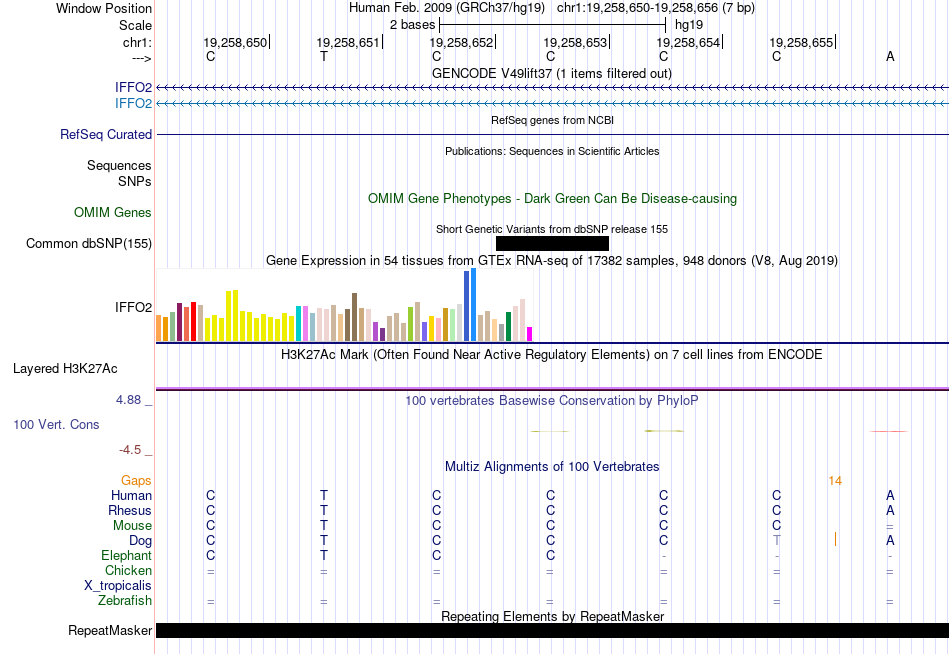
Task: Click the tall blue bars in GTEx chart
Action: (470, 305)
